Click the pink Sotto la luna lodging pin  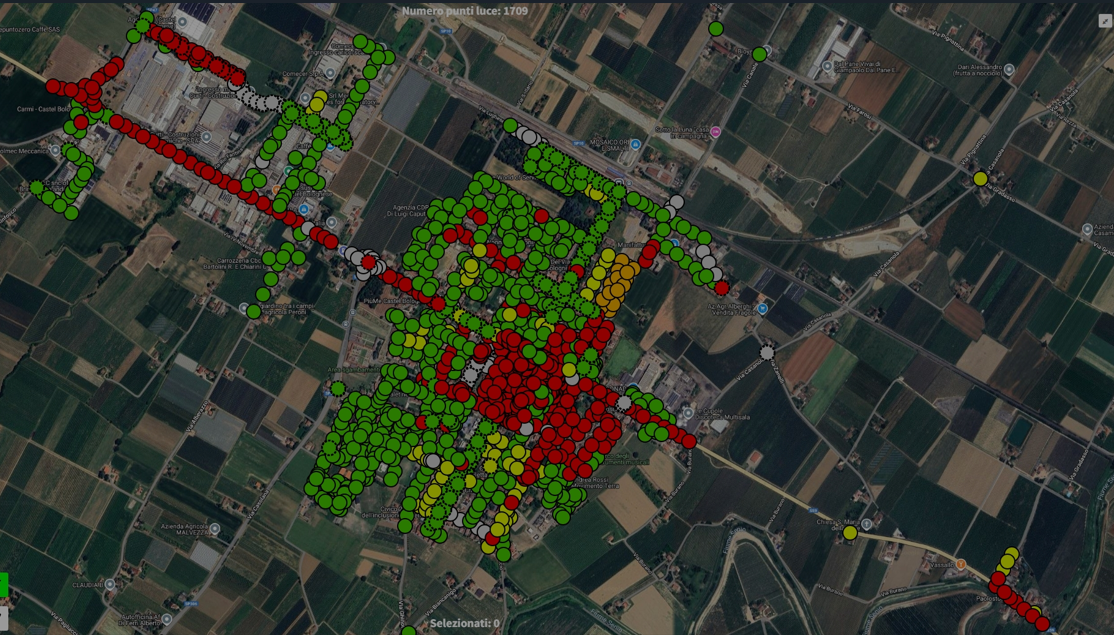[716, 132]
